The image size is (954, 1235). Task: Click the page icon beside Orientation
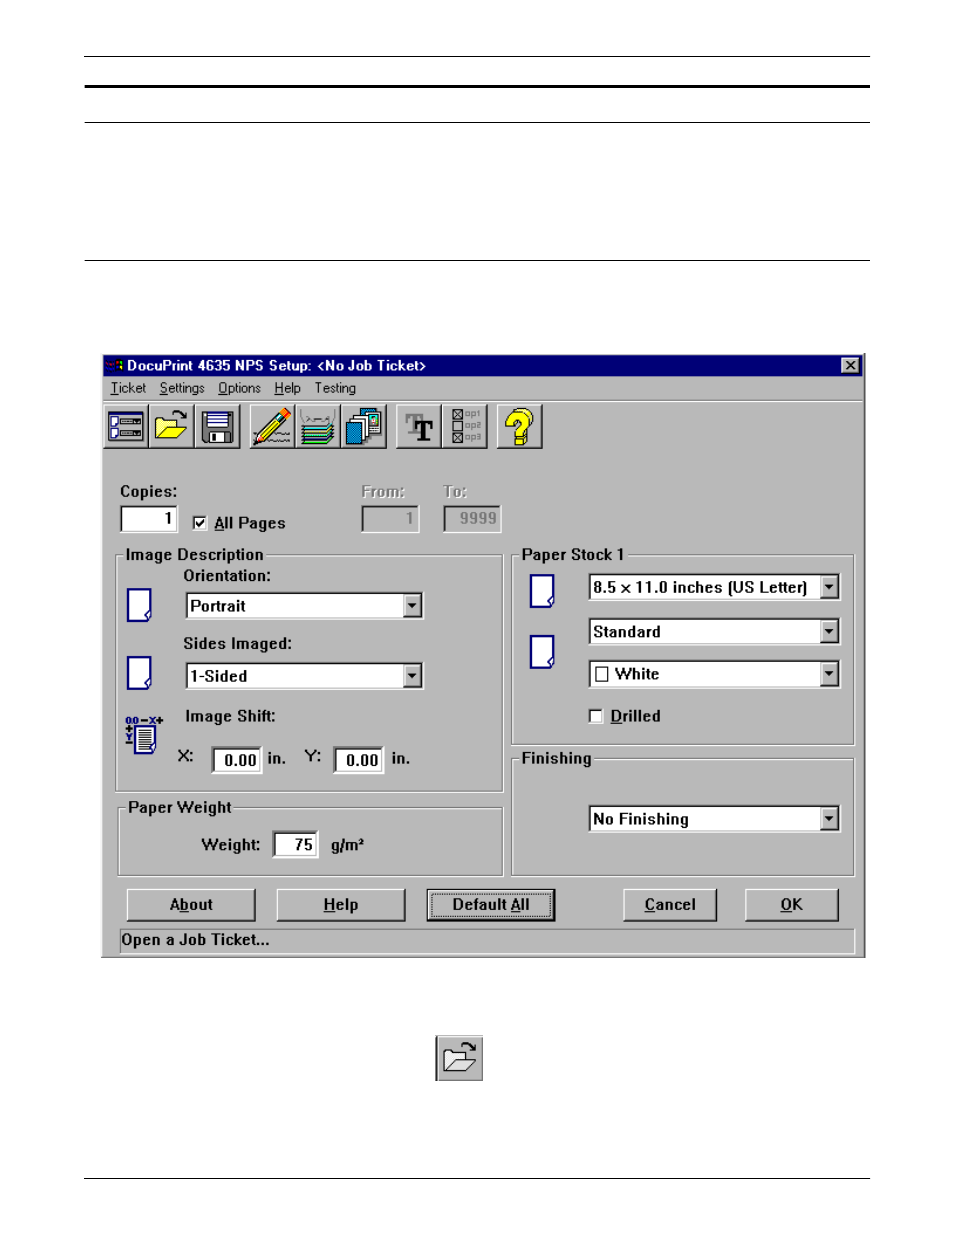140,605
